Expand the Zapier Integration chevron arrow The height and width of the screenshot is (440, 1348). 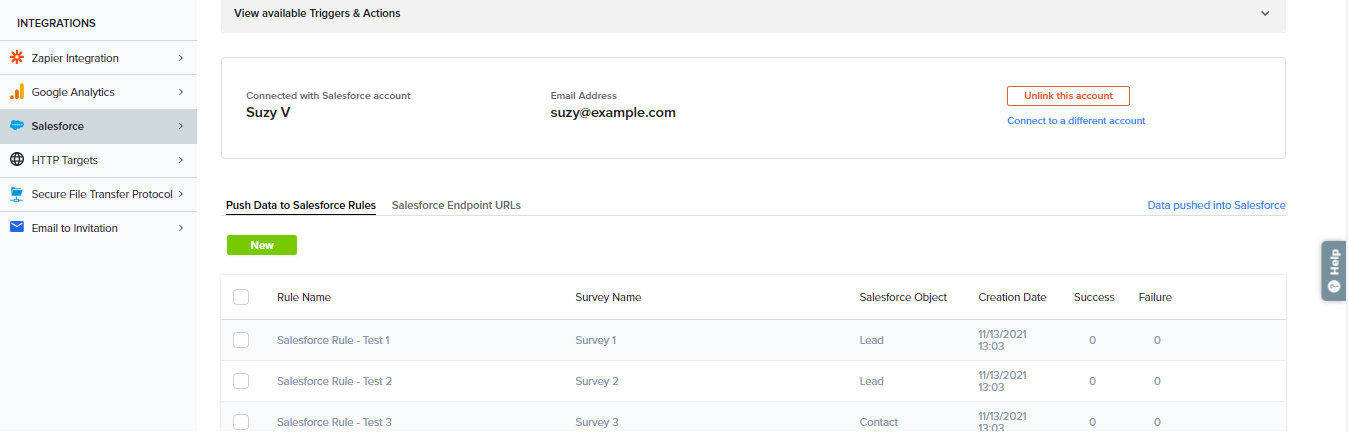[x=180, y=58]
